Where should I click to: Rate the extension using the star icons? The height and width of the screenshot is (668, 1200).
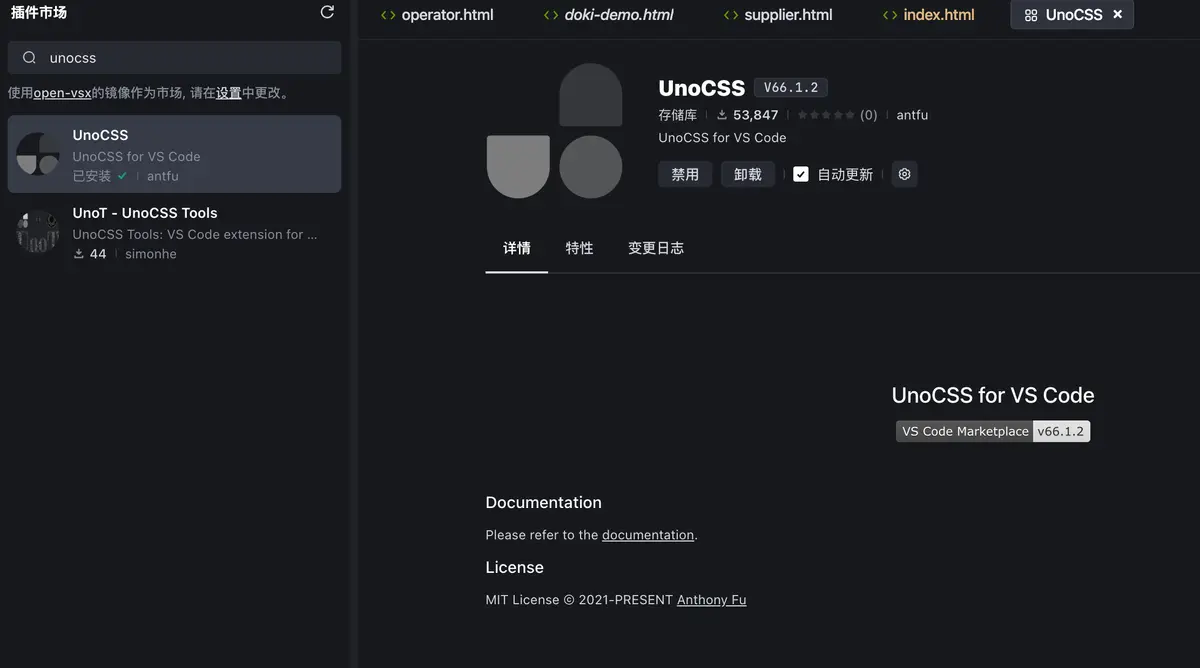coord(825,114)
